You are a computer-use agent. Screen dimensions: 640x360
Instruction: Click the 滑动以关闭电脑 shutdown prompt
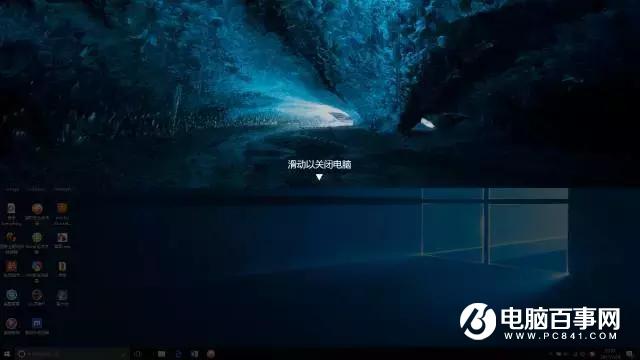[319, 164]
